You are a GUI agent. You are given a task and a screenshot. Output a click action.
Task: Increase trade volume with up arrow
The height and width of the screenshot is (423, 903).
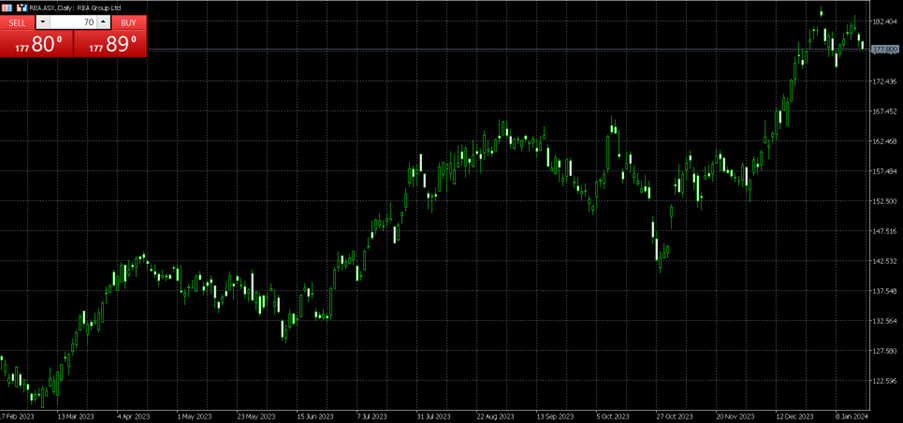(103, 22)
